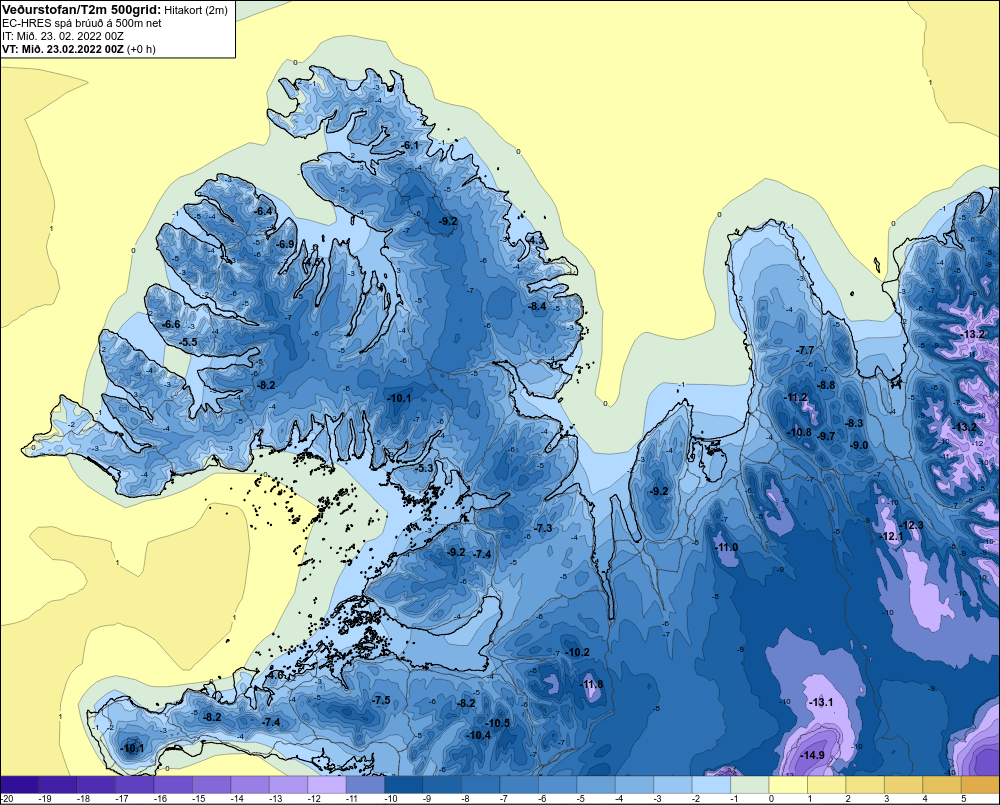Select the -12.1 temperature value

[x=892, y=536]
